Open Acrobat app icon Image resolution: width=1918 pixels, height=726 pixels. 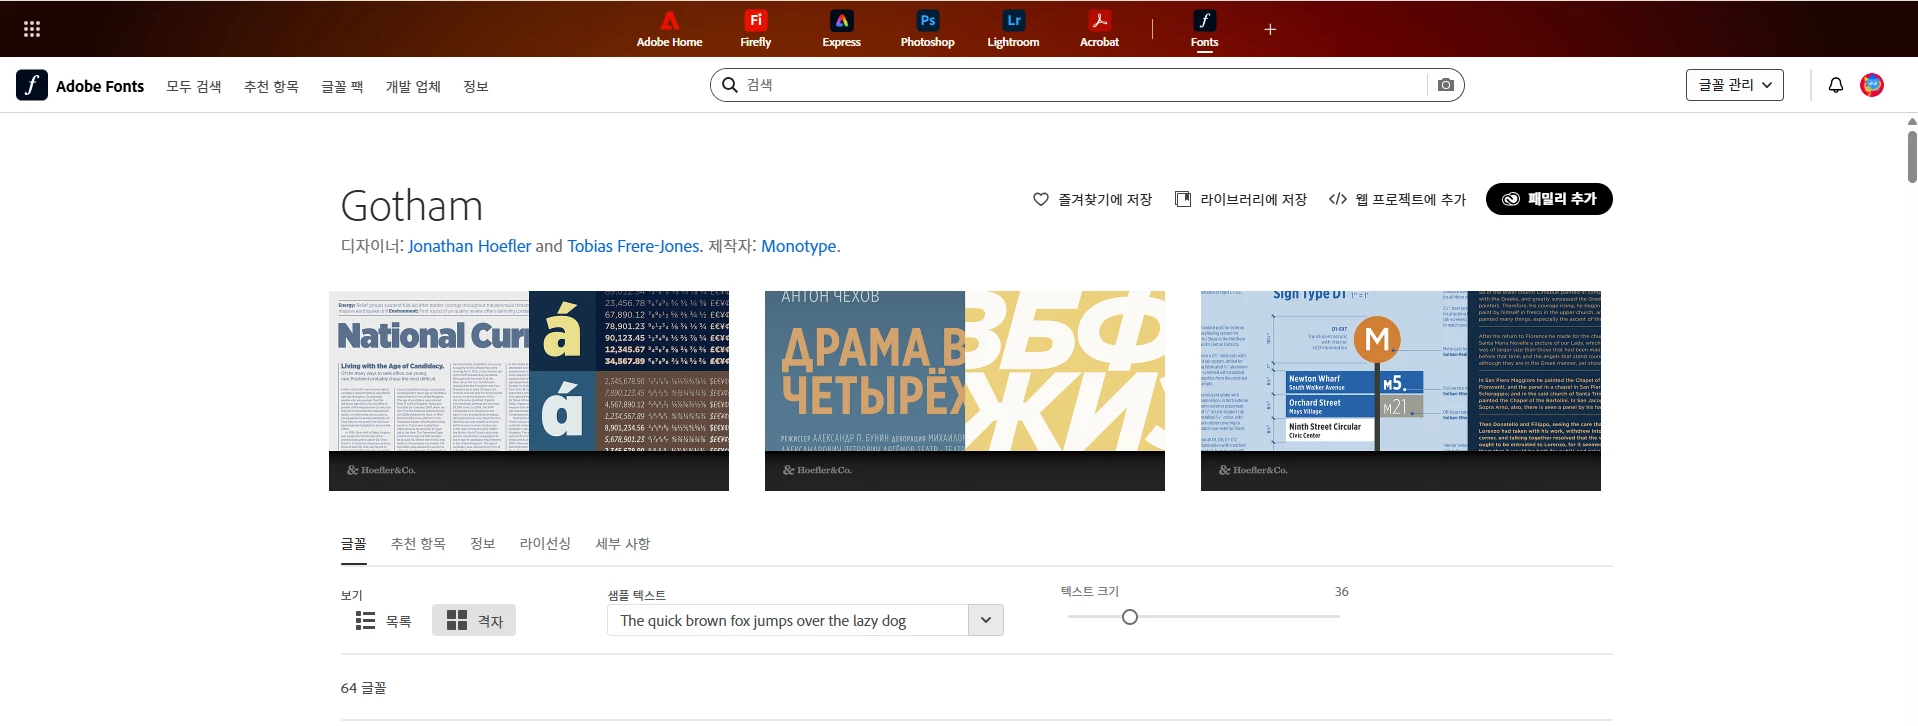click(x=1099, y=29)
